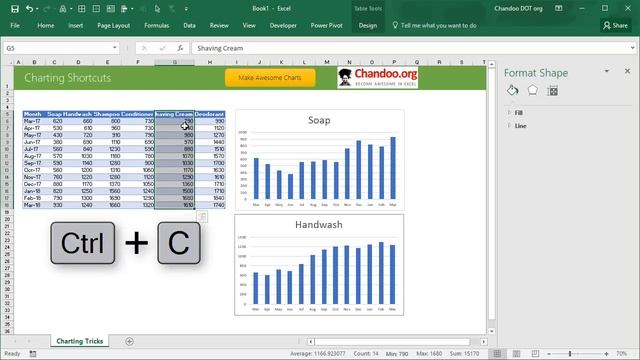Click the Share button

(616, 25)
